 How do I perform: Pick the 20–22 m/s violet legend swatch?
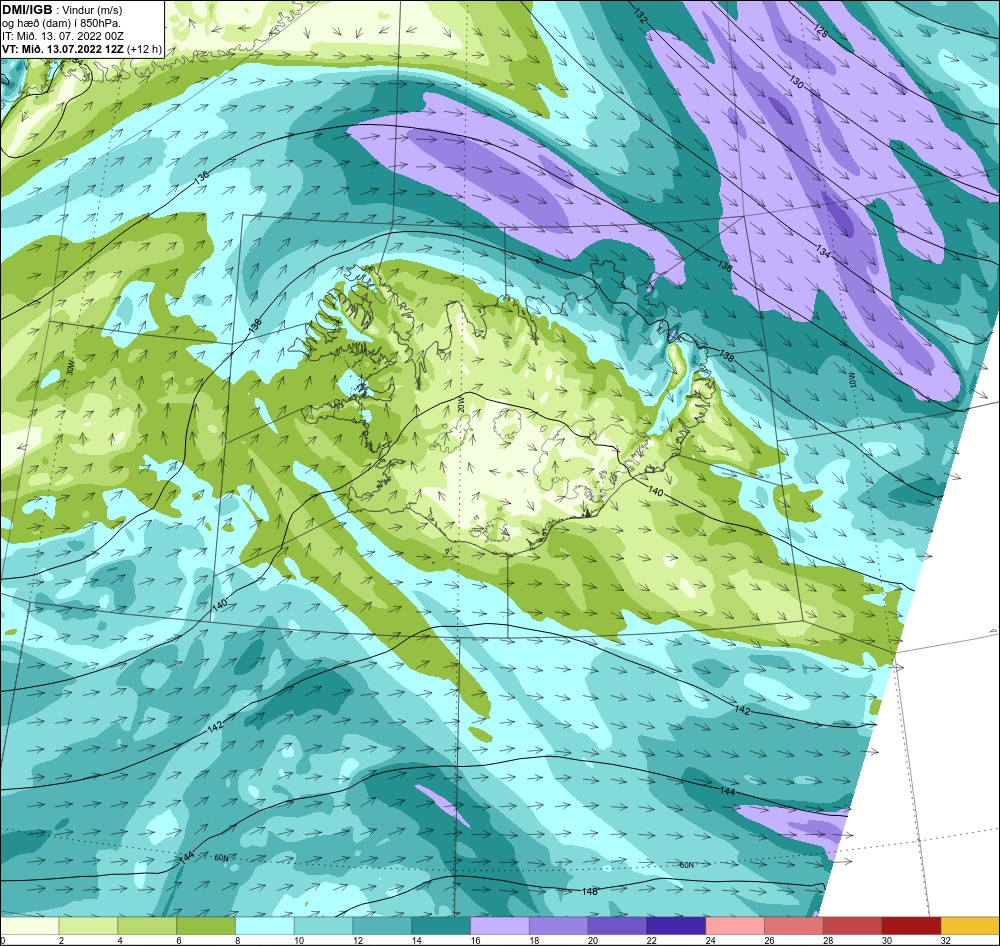617,926
